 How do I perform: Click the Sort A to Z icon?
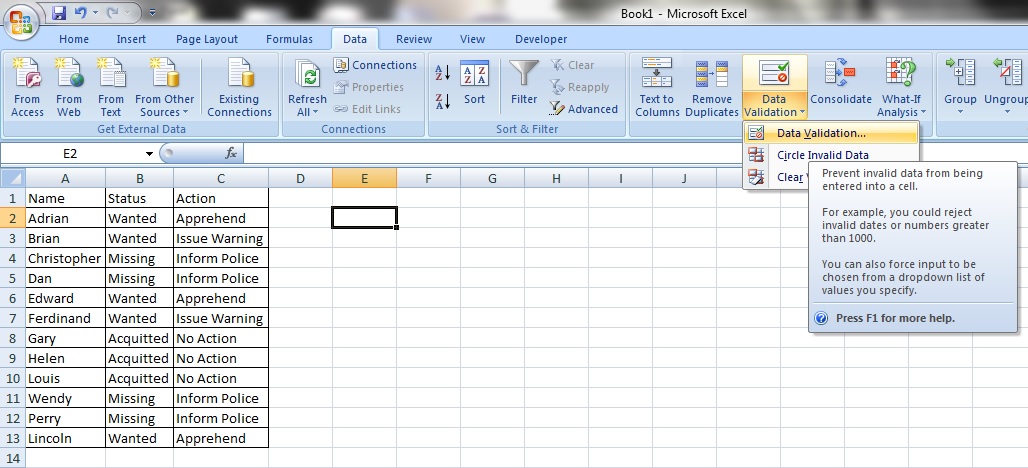point(443,74)
